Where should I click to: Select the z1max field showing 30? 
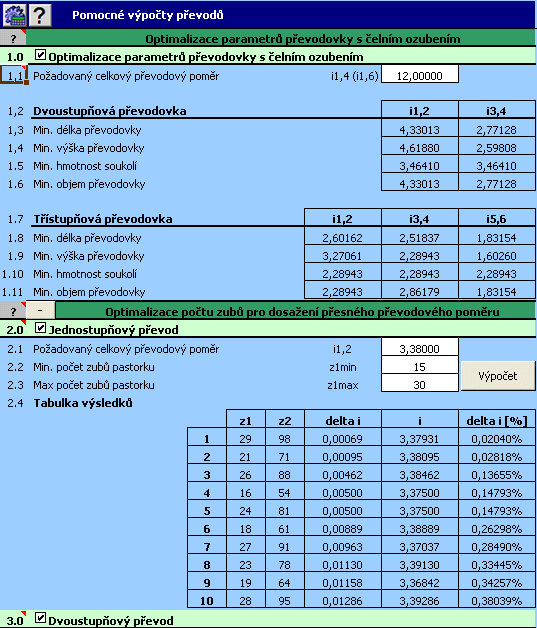[420, 383]
